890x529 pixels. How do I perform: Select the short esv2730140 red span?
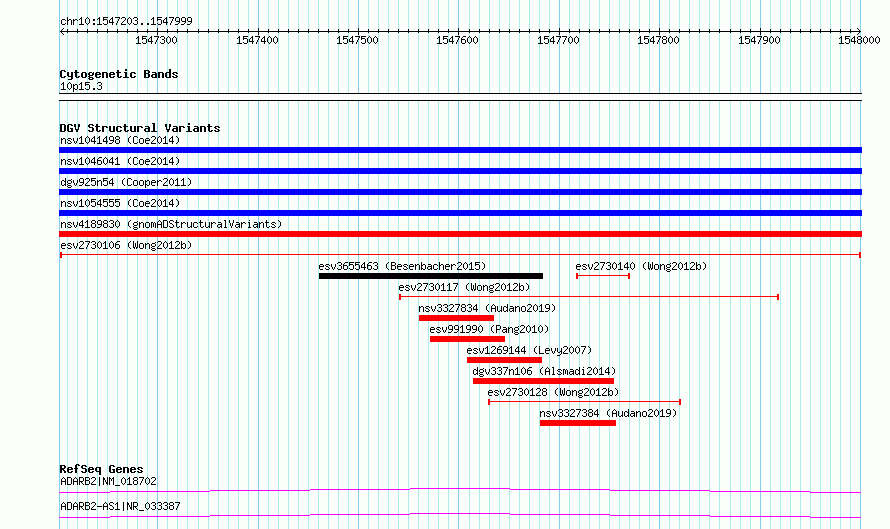(603, 276)
